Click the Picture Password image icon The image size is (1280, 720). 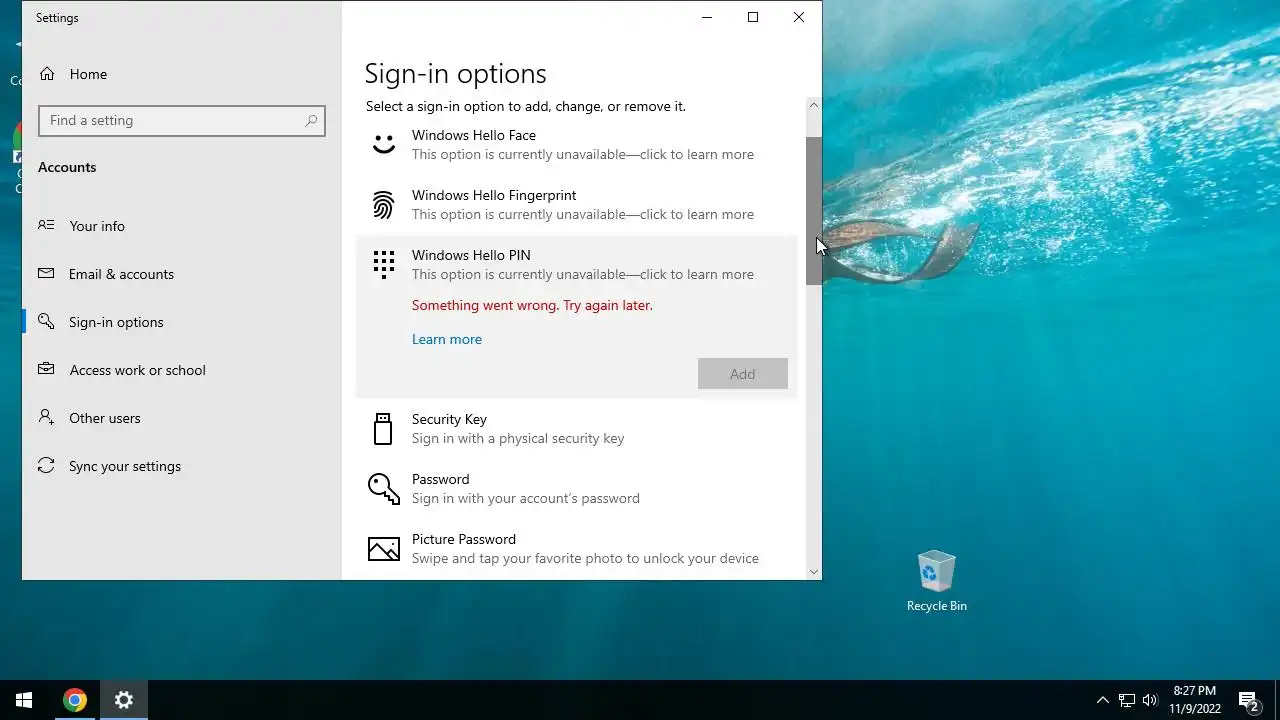click(384, 549)
